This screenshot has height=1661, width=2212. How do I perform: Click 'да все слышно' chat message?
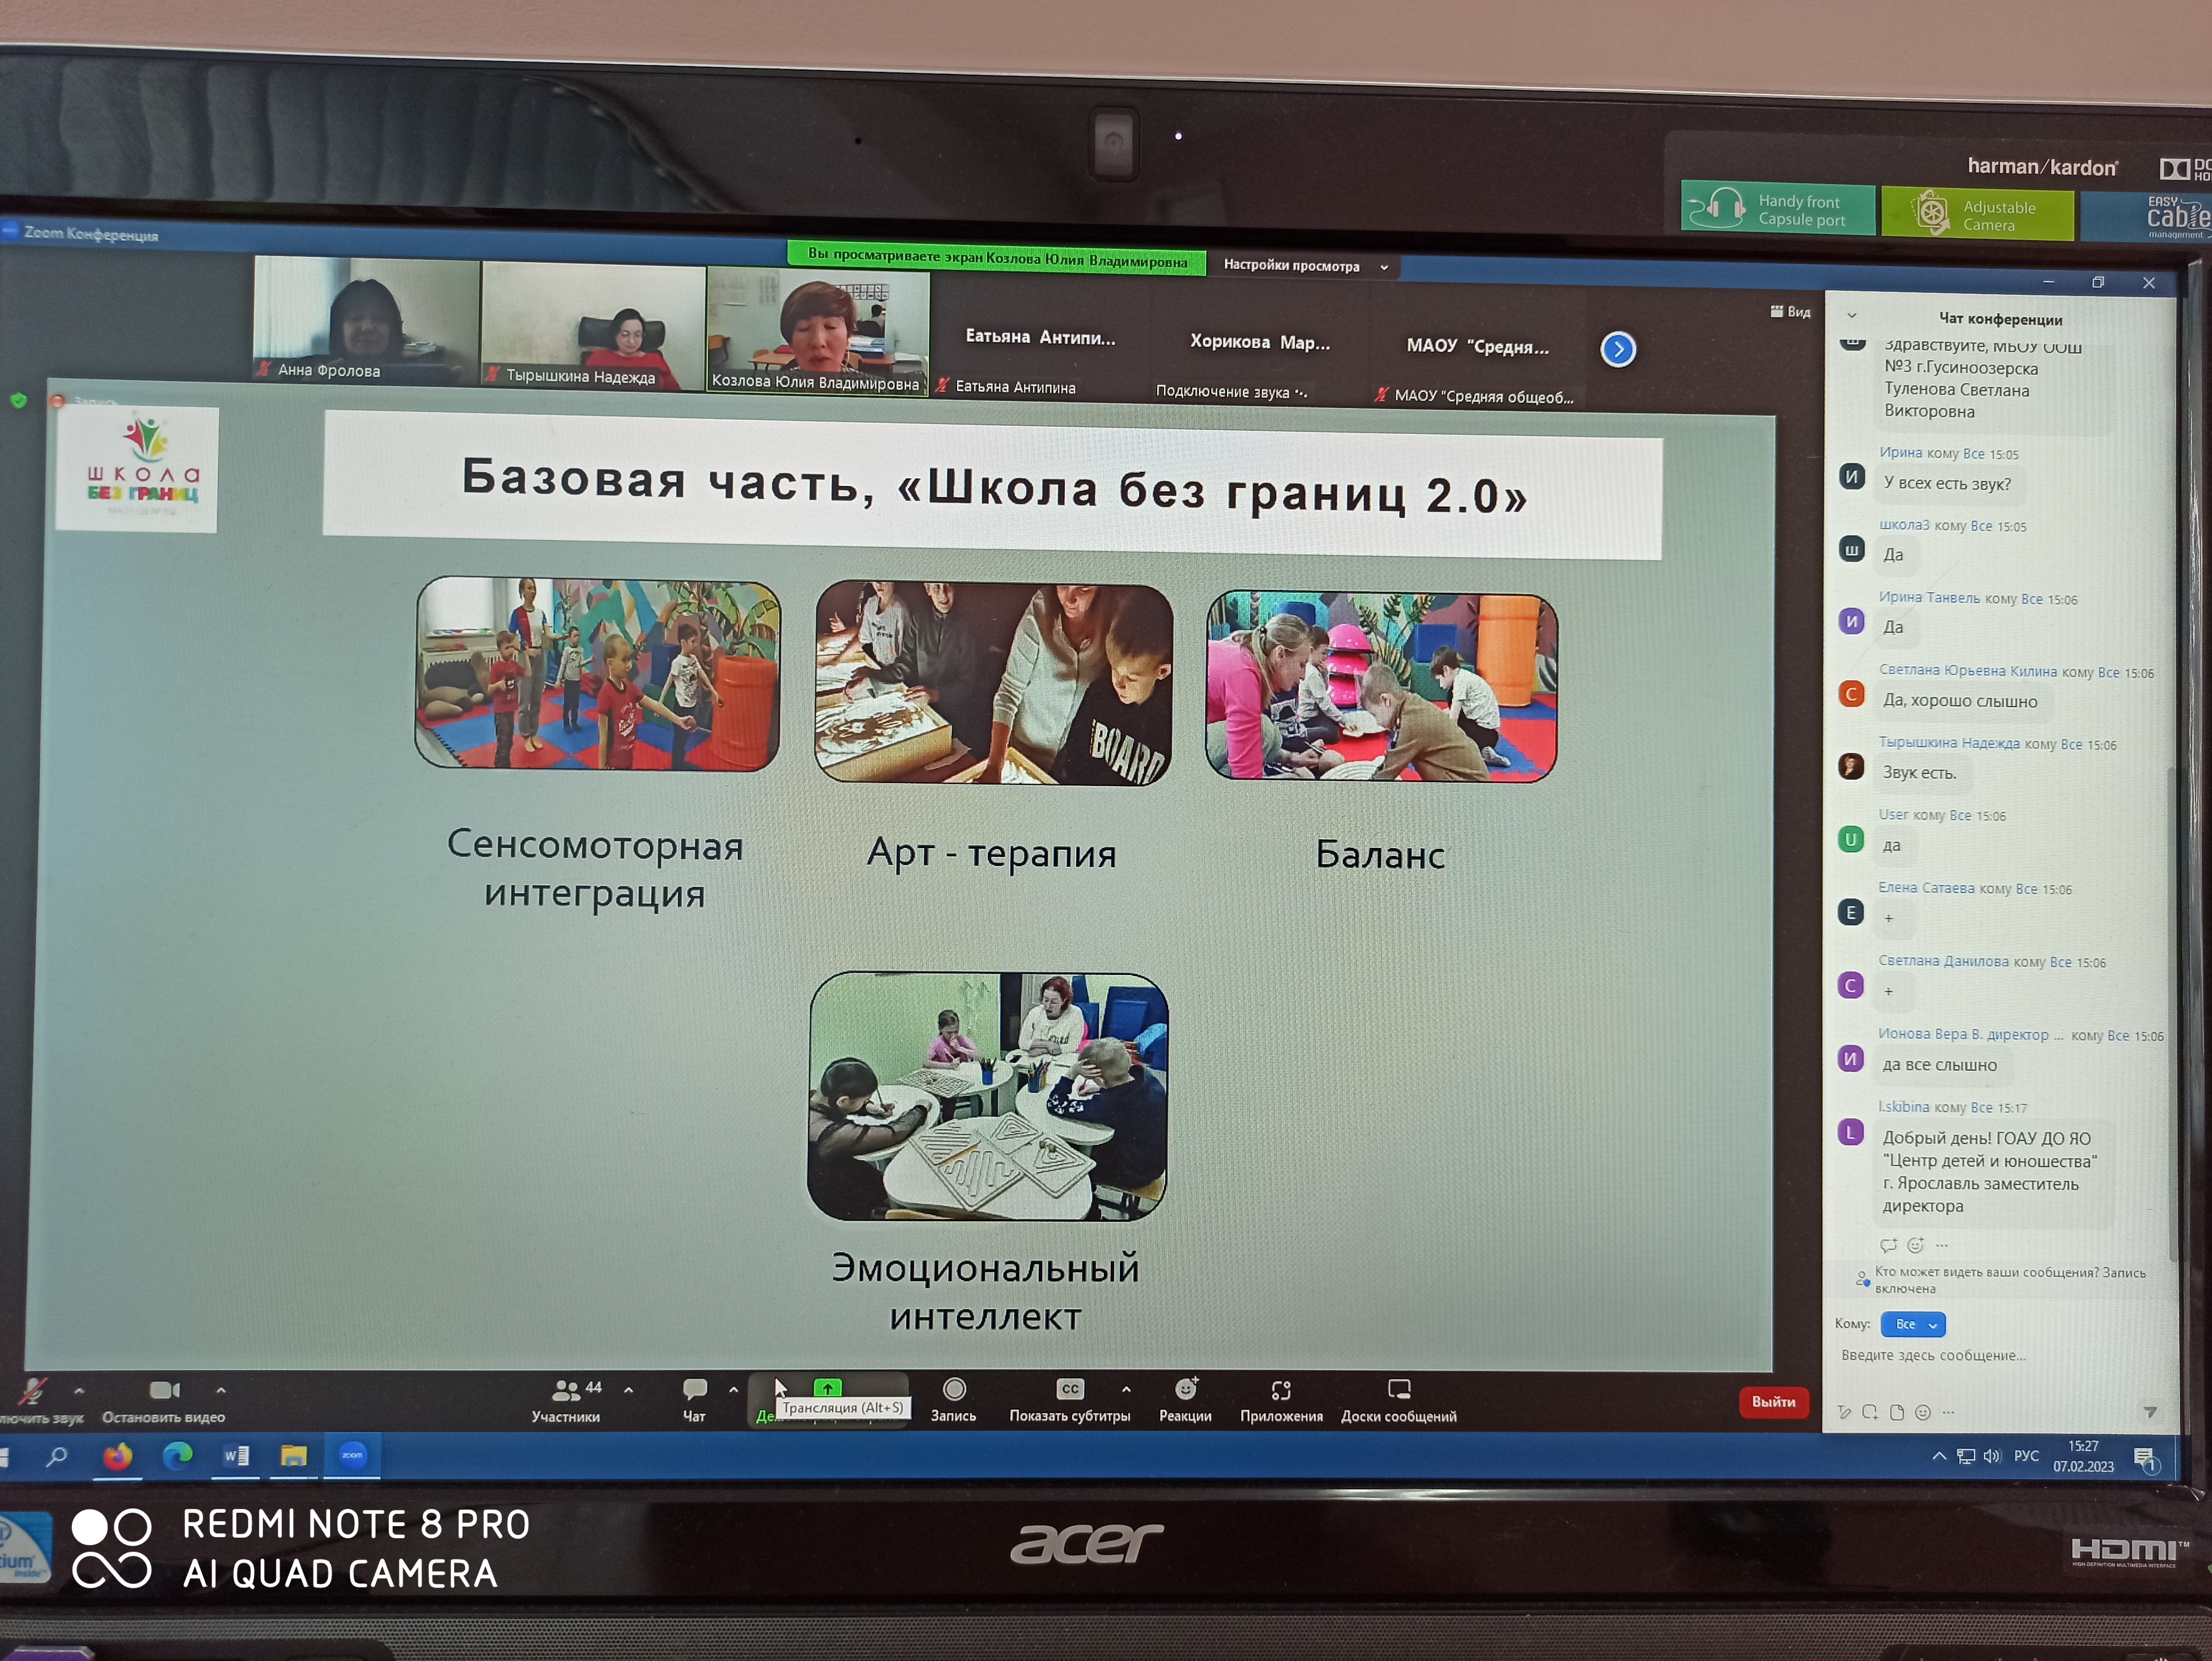click(x=1940, y=1066)
